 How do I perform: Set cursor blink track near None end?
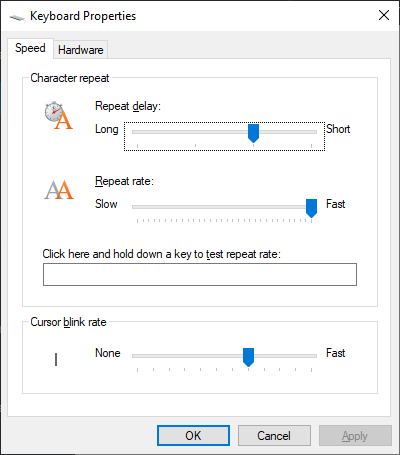click(x=147, y=356)
